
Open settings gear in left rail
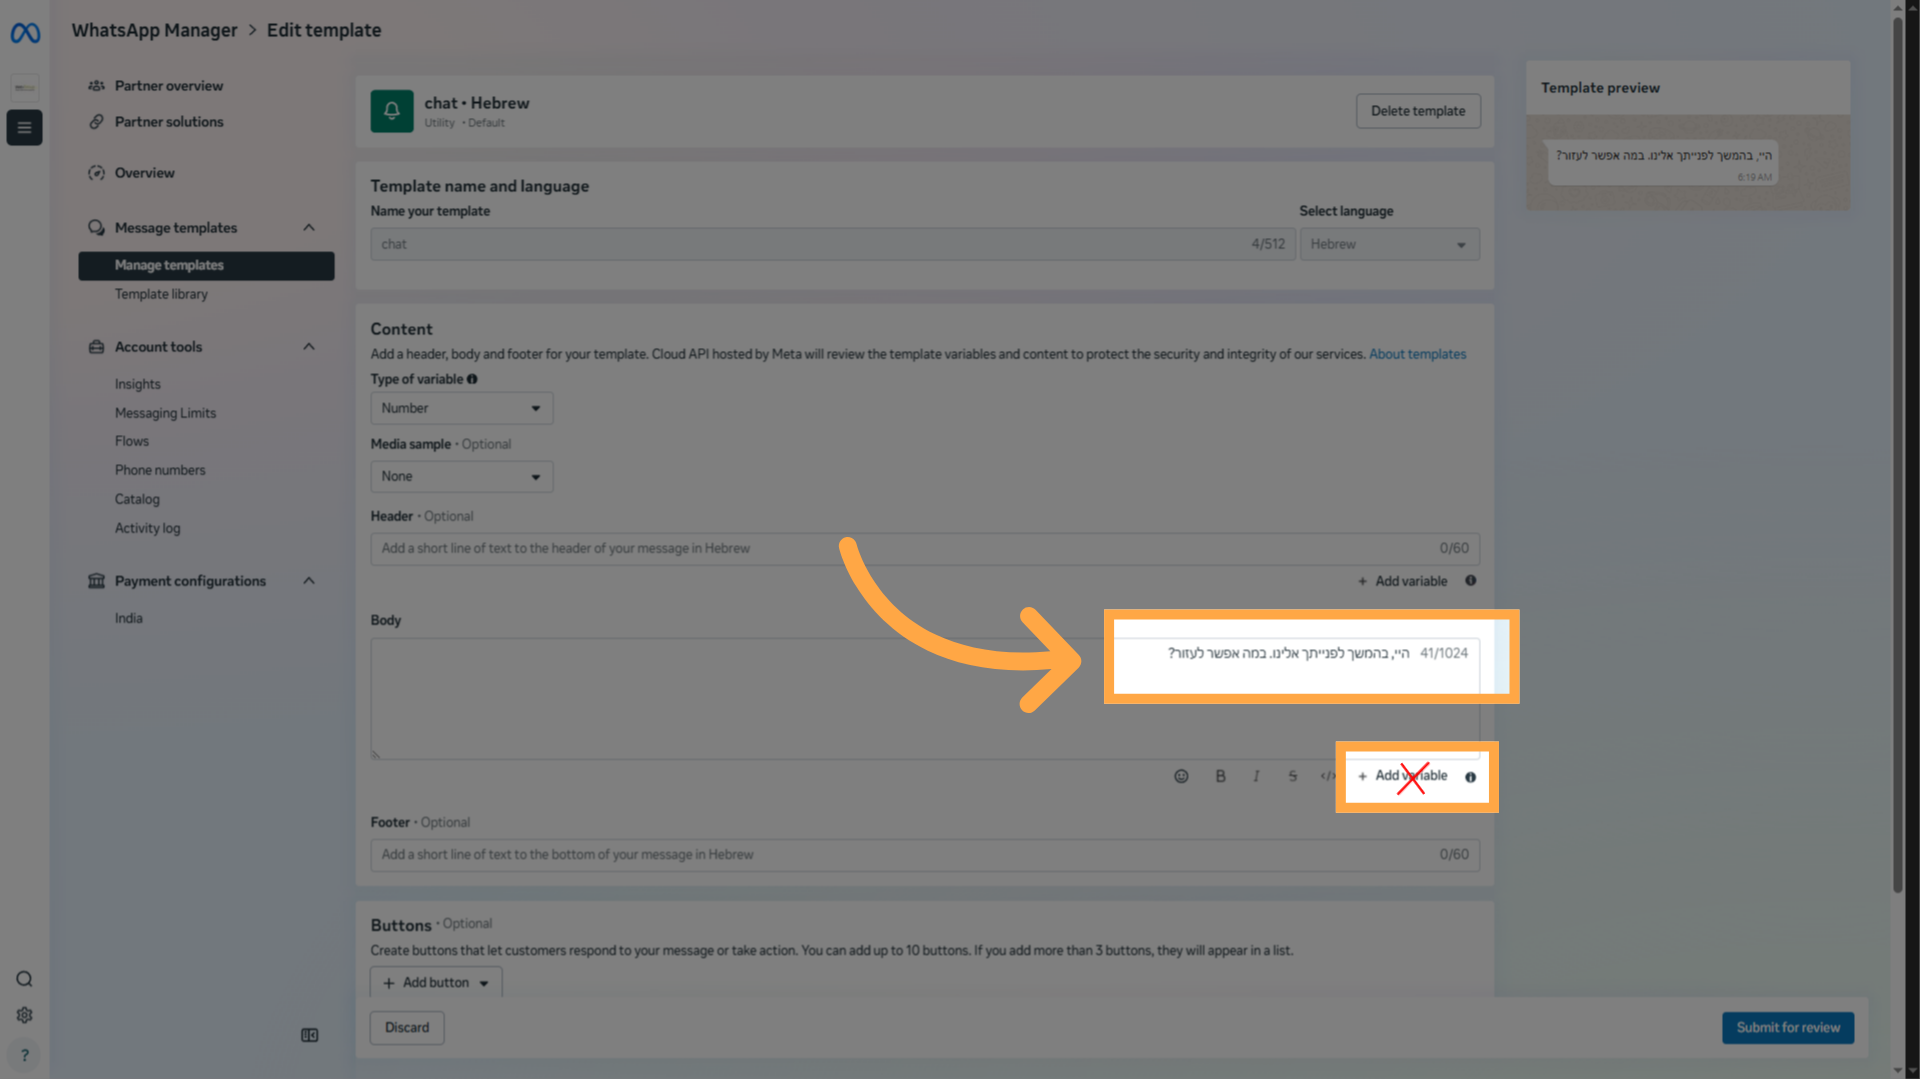[x=25, y=1015]
